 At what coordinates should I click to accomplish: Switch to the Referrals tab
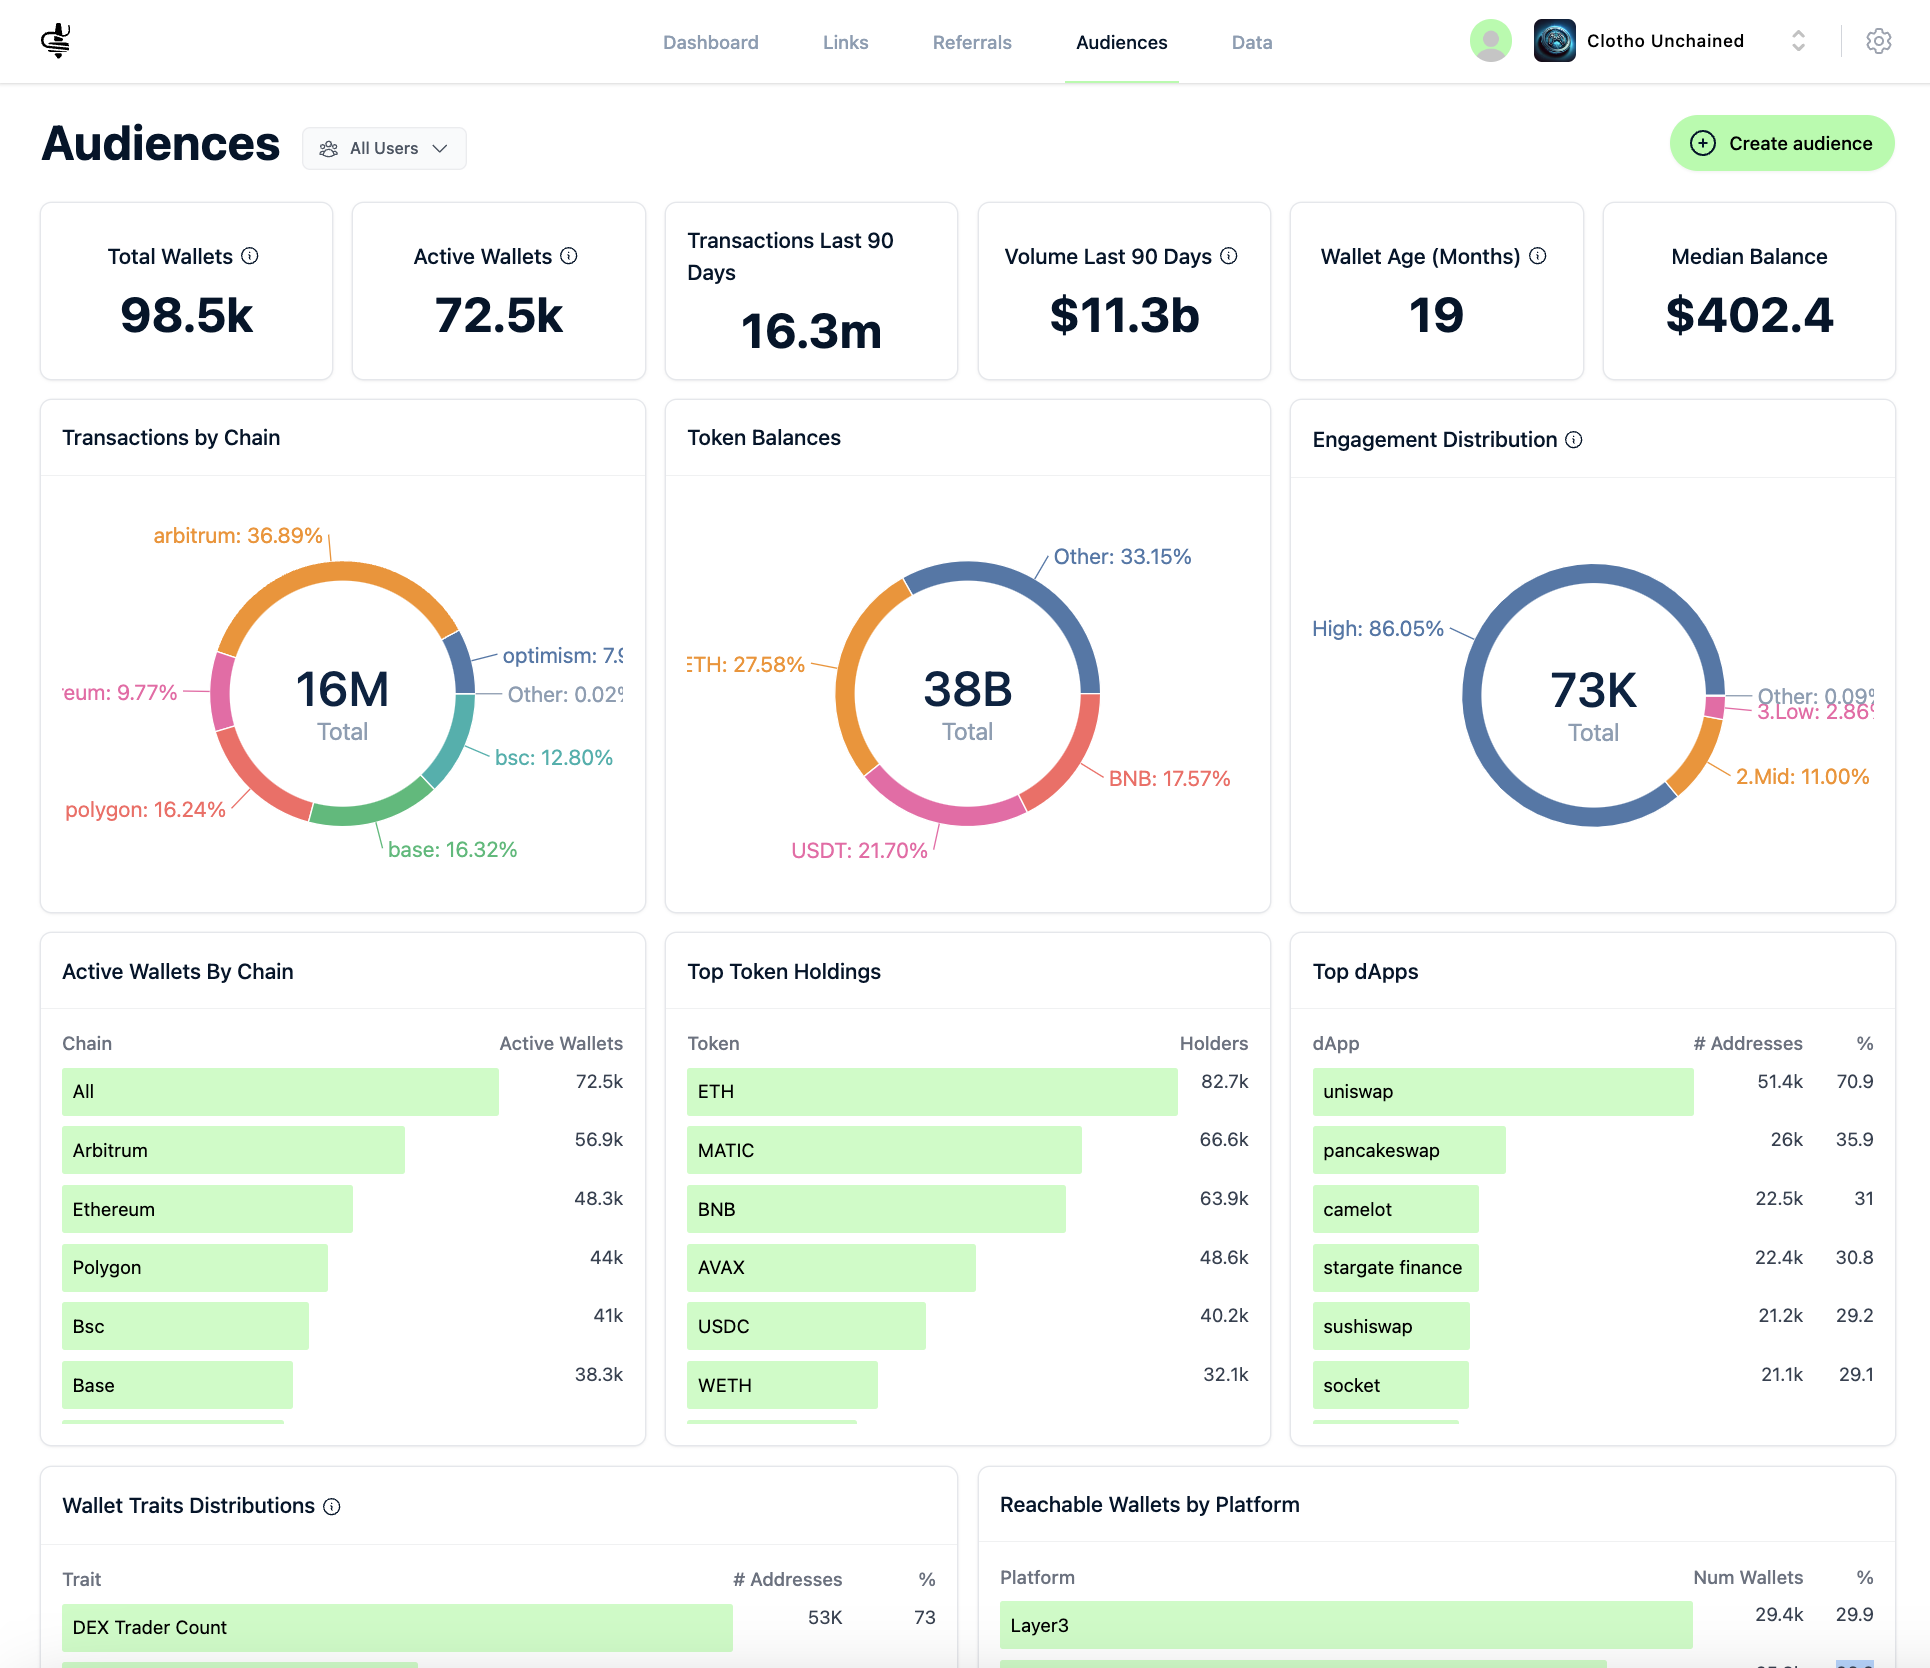click(x=972, y=42)
